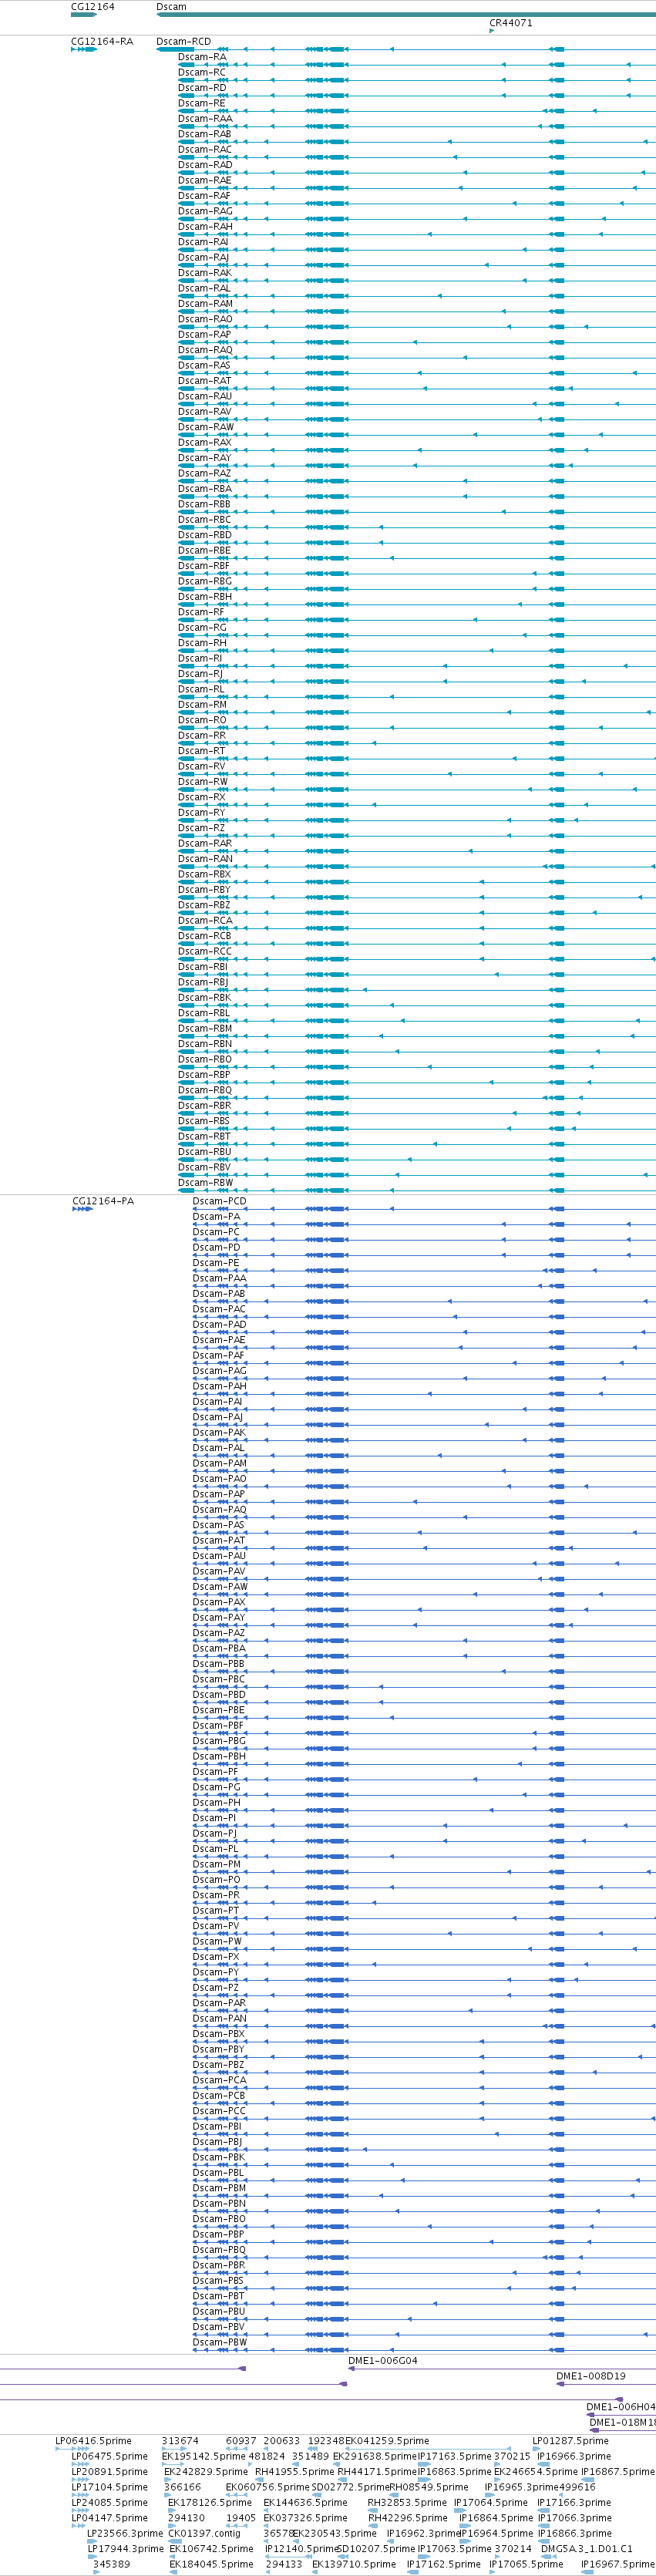
Task: Select protein label Dscam-PCD
Action: (x=219, y=1201)
